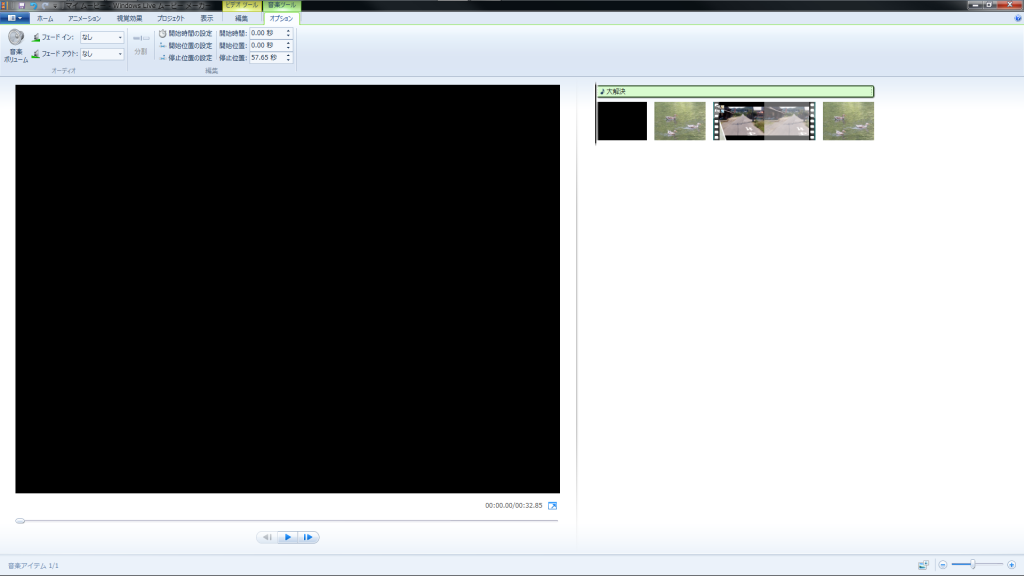The height and width of the screenshot is (576, 1024).
Task: Select the first grass photo clip
Action: coord(680,121)
